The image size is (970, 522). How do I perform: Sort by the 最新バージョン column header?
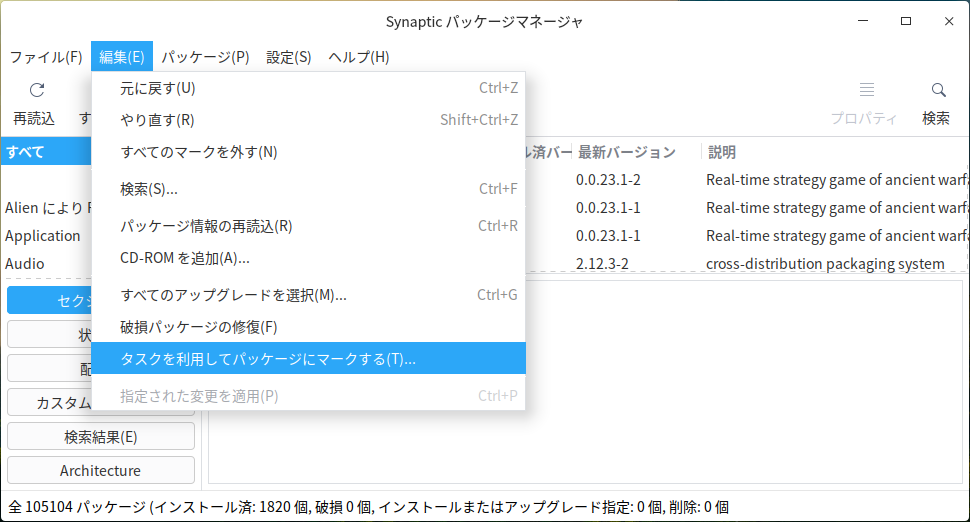[x=637, y=152]
